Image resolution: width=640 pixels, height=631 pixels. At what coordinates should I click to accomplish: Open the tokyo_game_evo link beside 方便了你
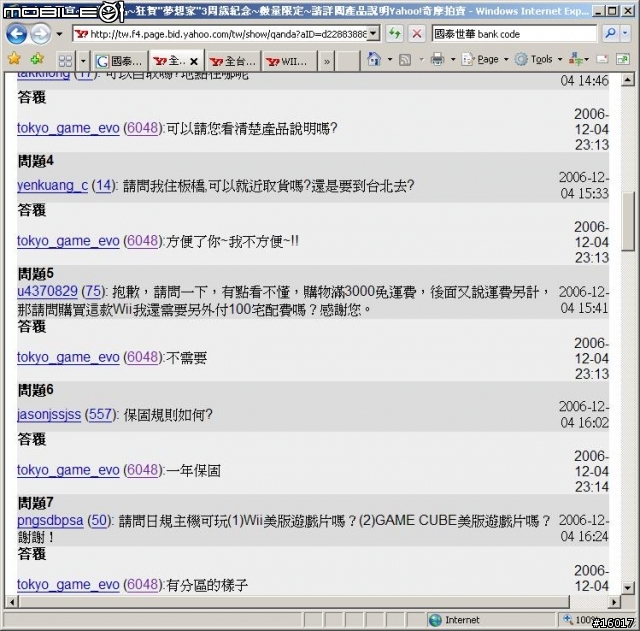[x=68, y=241]
